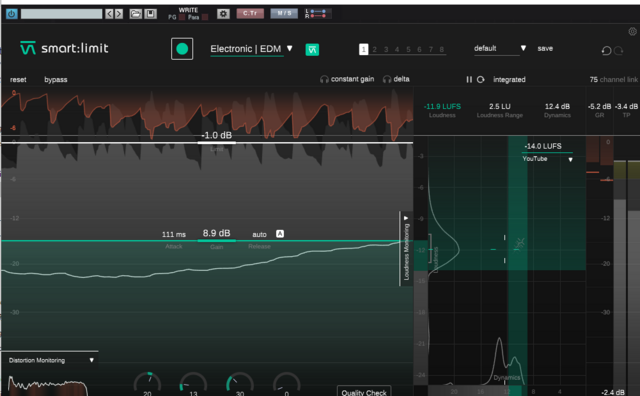Toggle the M/S button
Screen dimensions: 640x396
click(284, 13)
